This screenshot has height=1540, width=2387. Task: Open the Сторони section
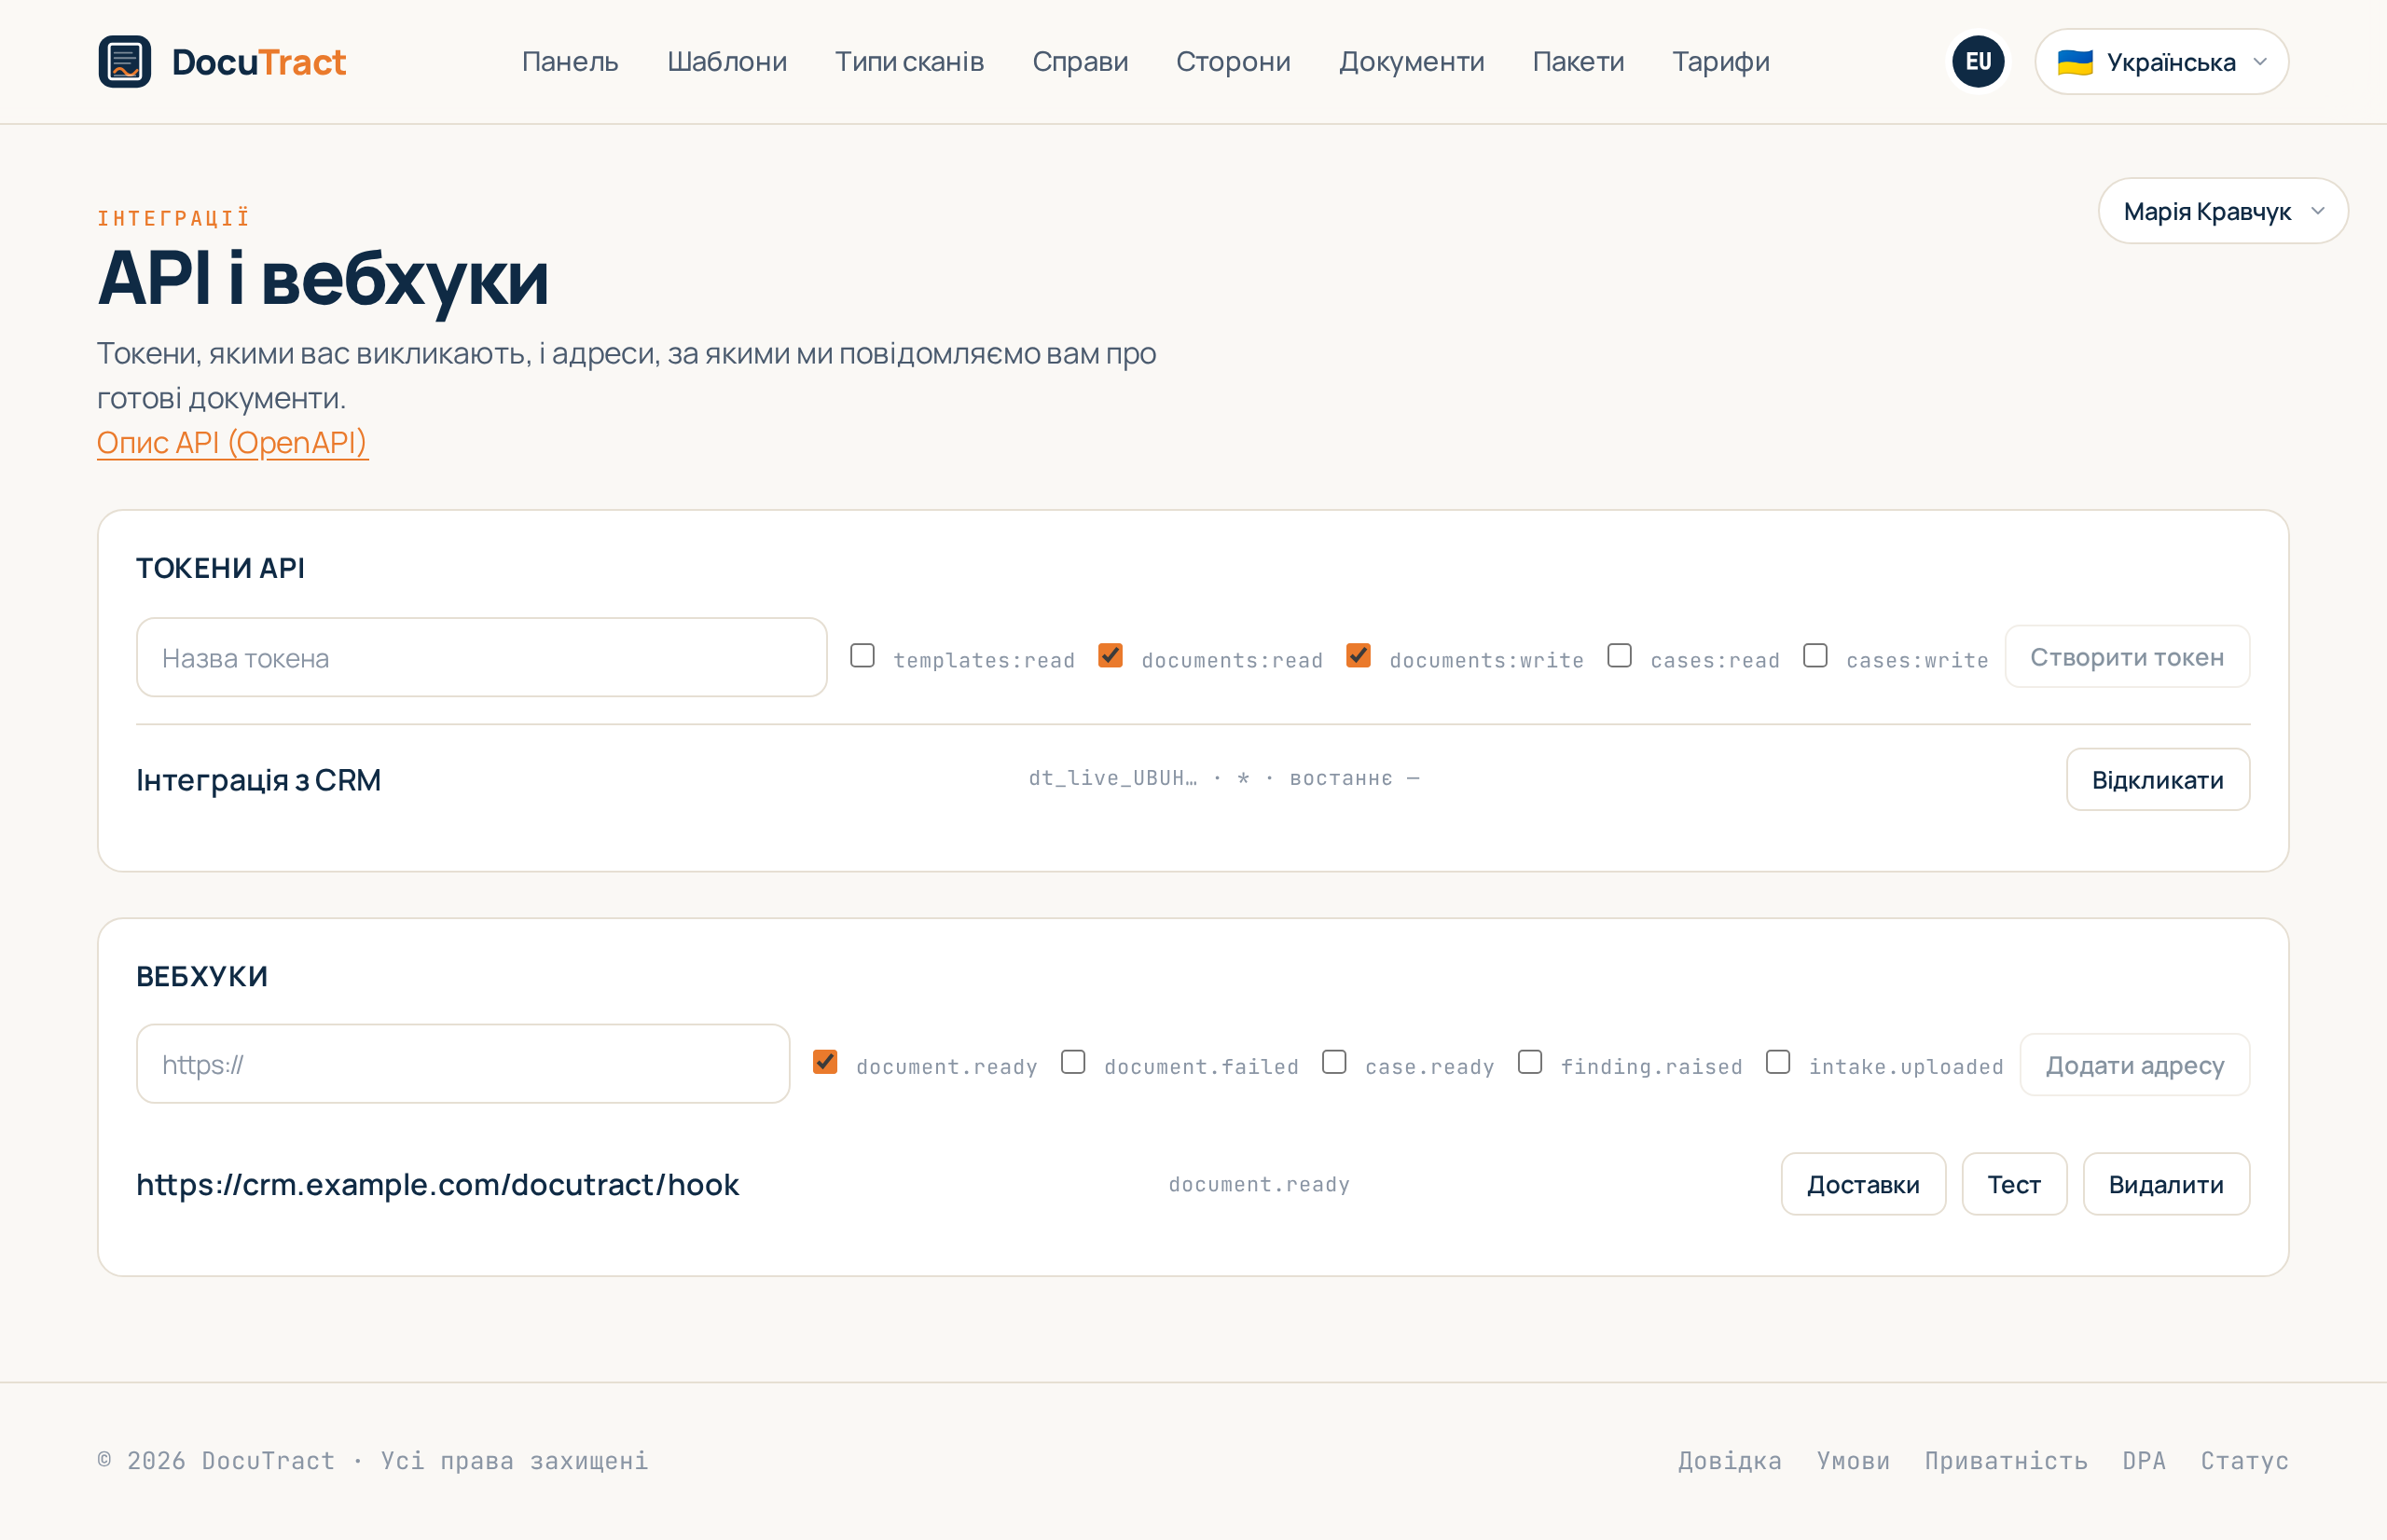tap(1233, 62)
